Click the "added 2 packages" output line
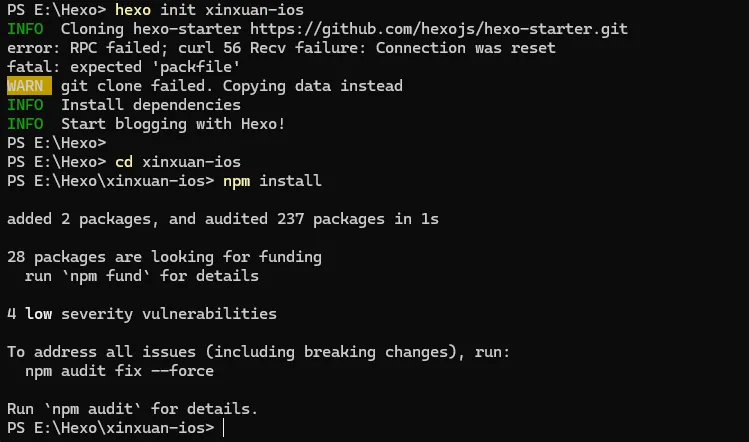Viewport: 749px width, 442px height. click(x=222, y=218)
